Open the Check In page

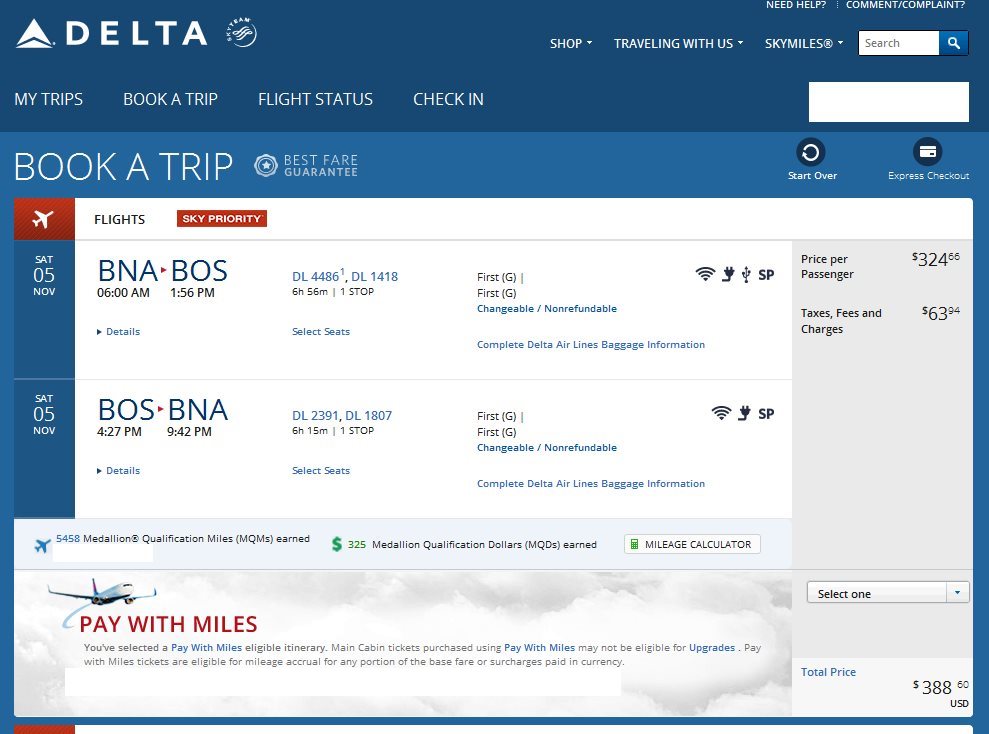coord(448,99)
